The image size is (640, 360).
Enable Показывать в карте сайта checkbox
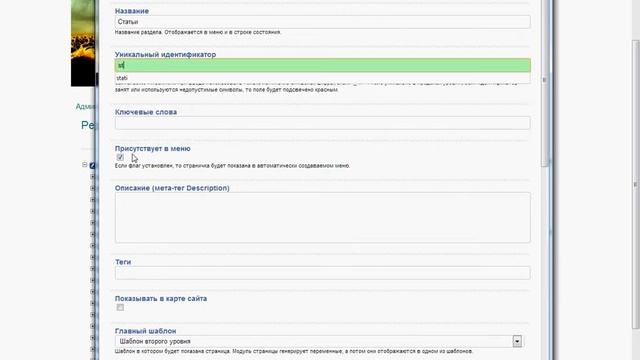(120, 307)
